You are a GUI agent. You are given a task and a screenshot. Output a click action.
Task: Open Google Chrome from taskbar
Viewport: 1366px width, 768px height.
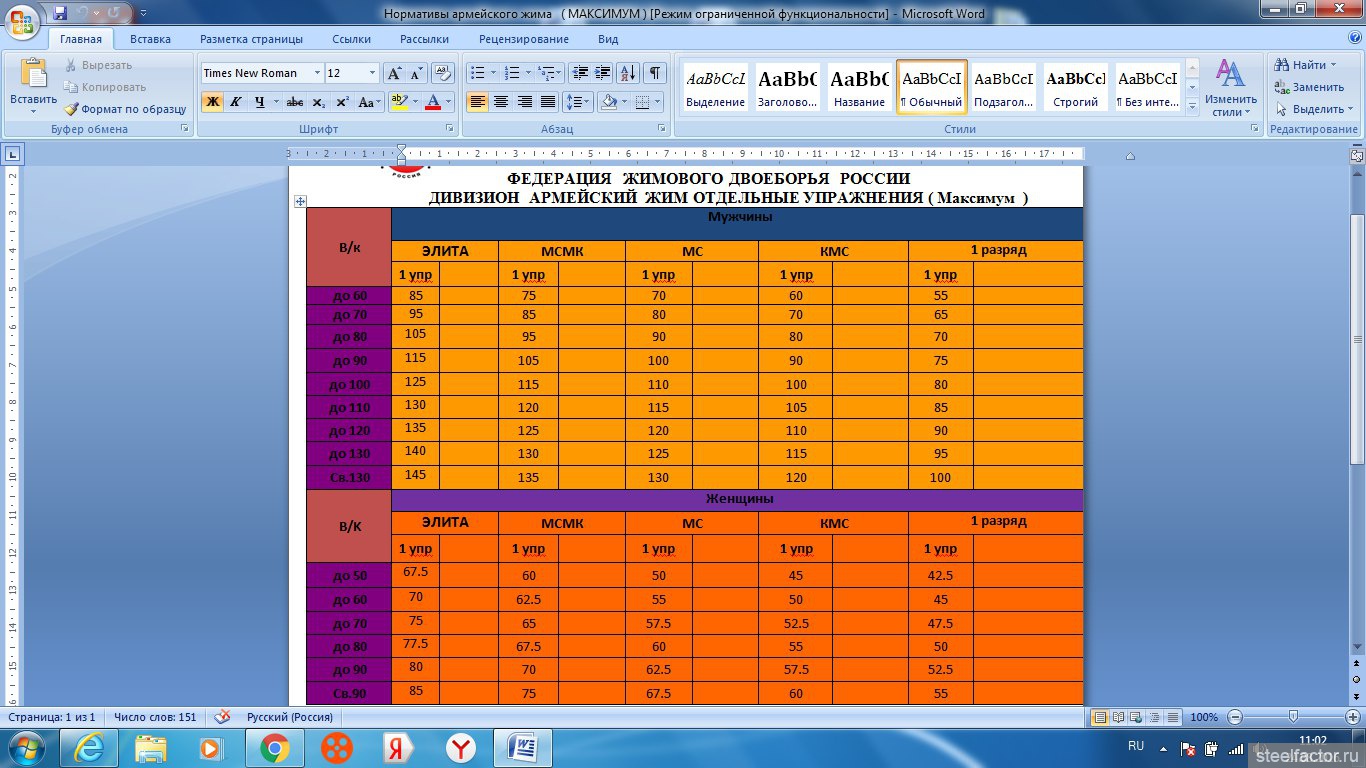tap(274, 748)
